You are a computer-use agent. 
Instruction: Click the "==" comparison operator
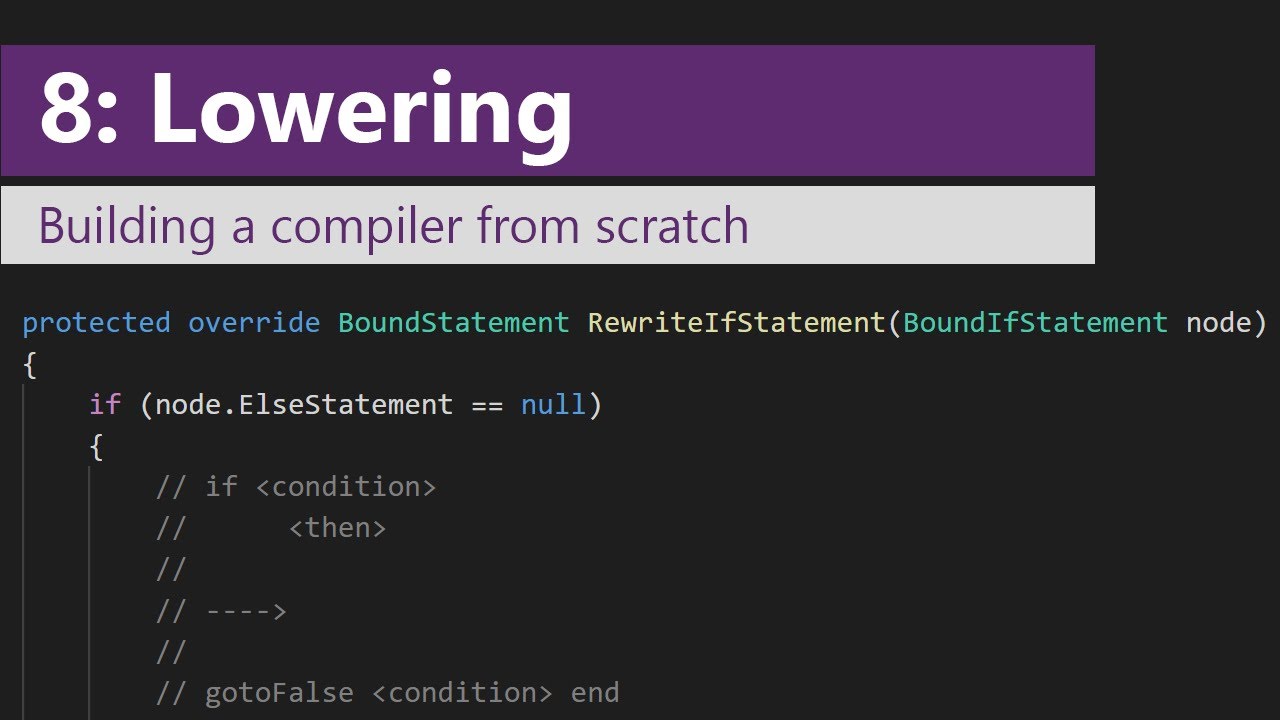tap(487, 406)
